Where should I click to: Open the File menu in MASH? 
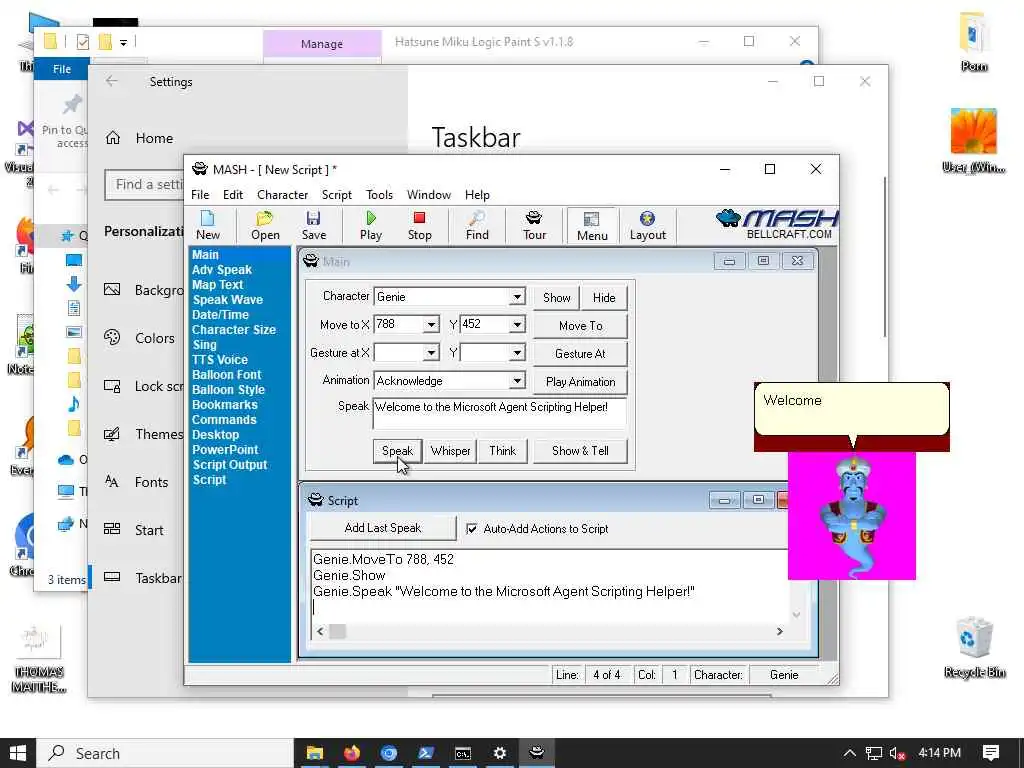tap(200, 195)
